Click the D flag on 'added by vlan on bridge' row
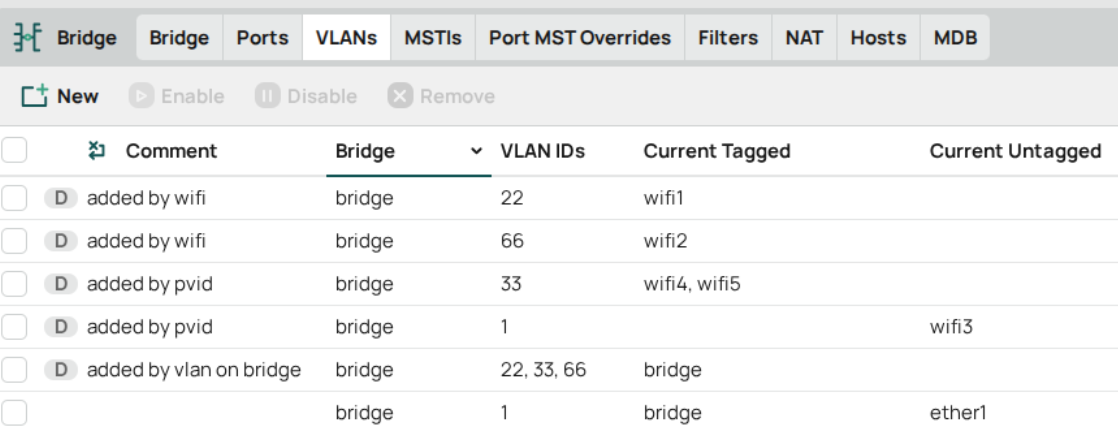1118x436 pixels. (61, 370)
